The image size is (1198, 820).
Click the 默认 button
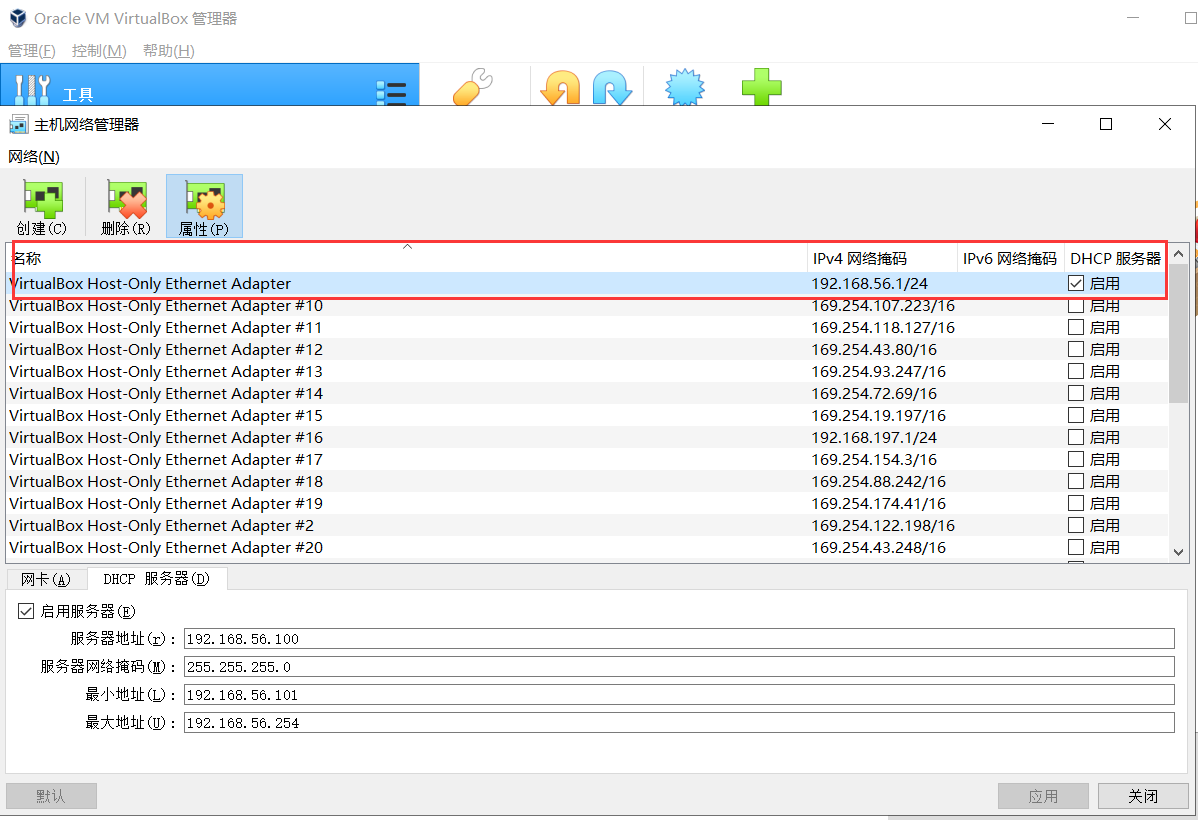(51, 796)
